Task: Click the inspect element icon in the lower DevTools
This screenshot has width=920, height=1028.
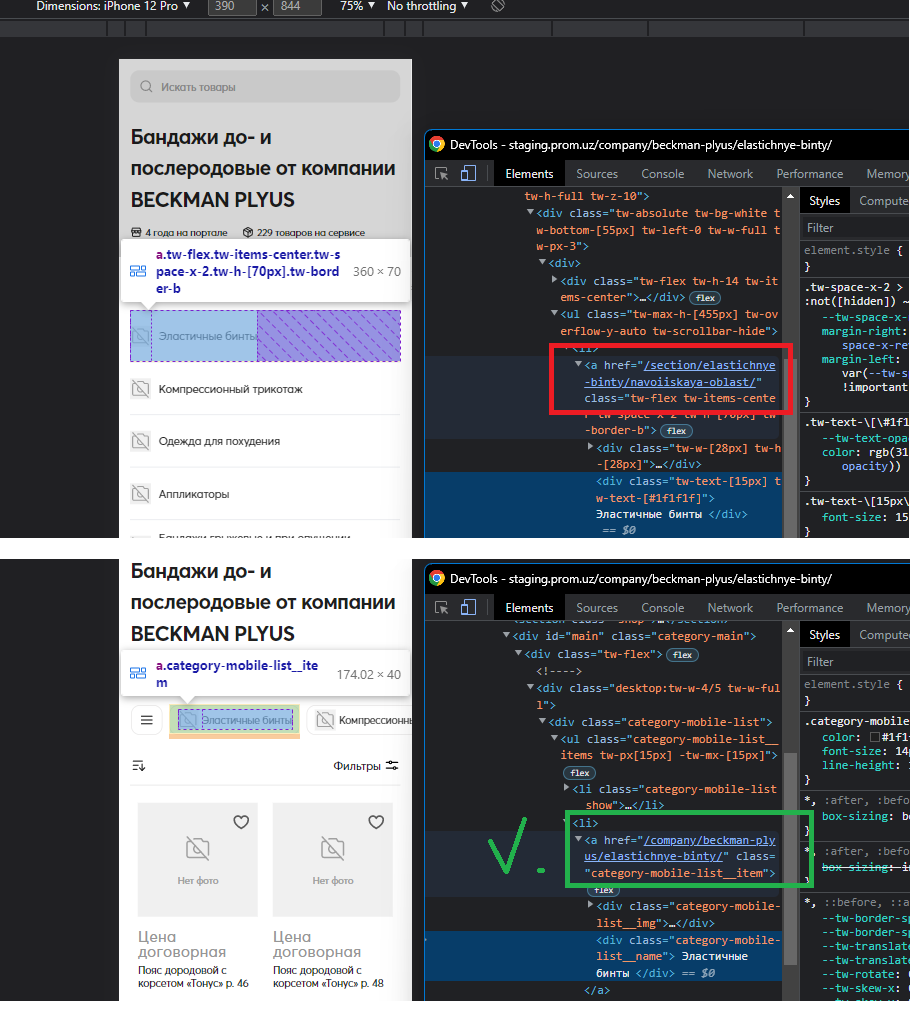Action: point(441,608)
